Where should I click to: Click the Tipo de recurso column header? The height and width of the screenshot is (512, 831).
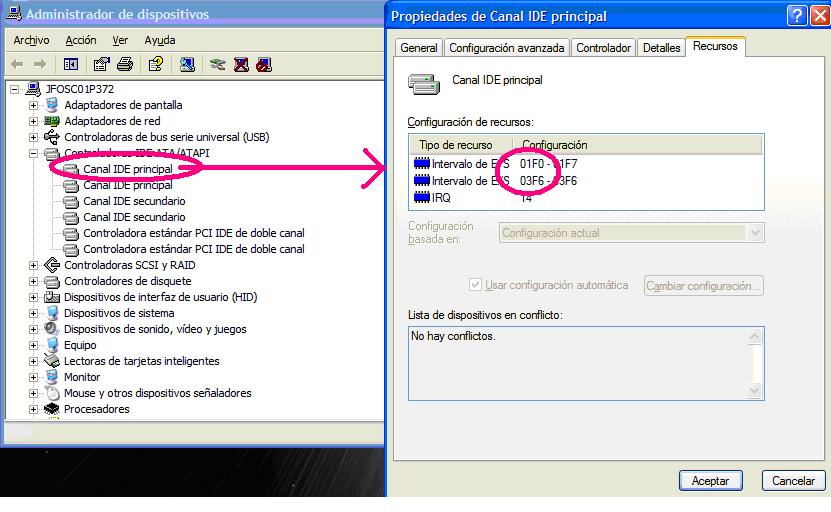coord(461,145)
